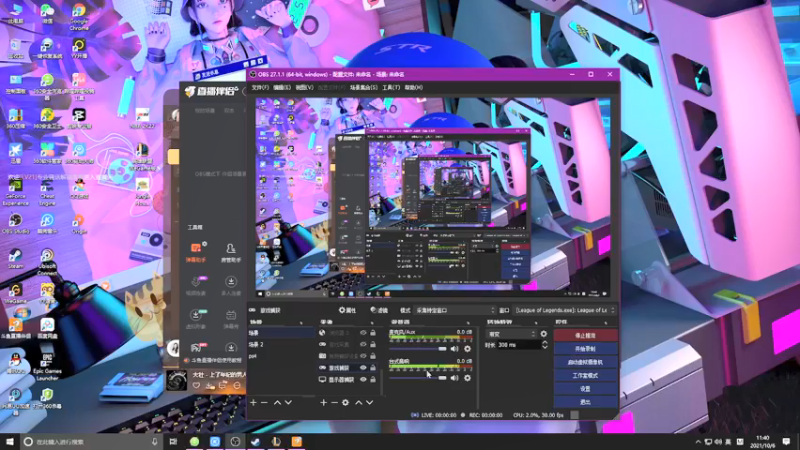Click Exit button in OBS controls
800x450 pixels.
click(x=585, y=402)
